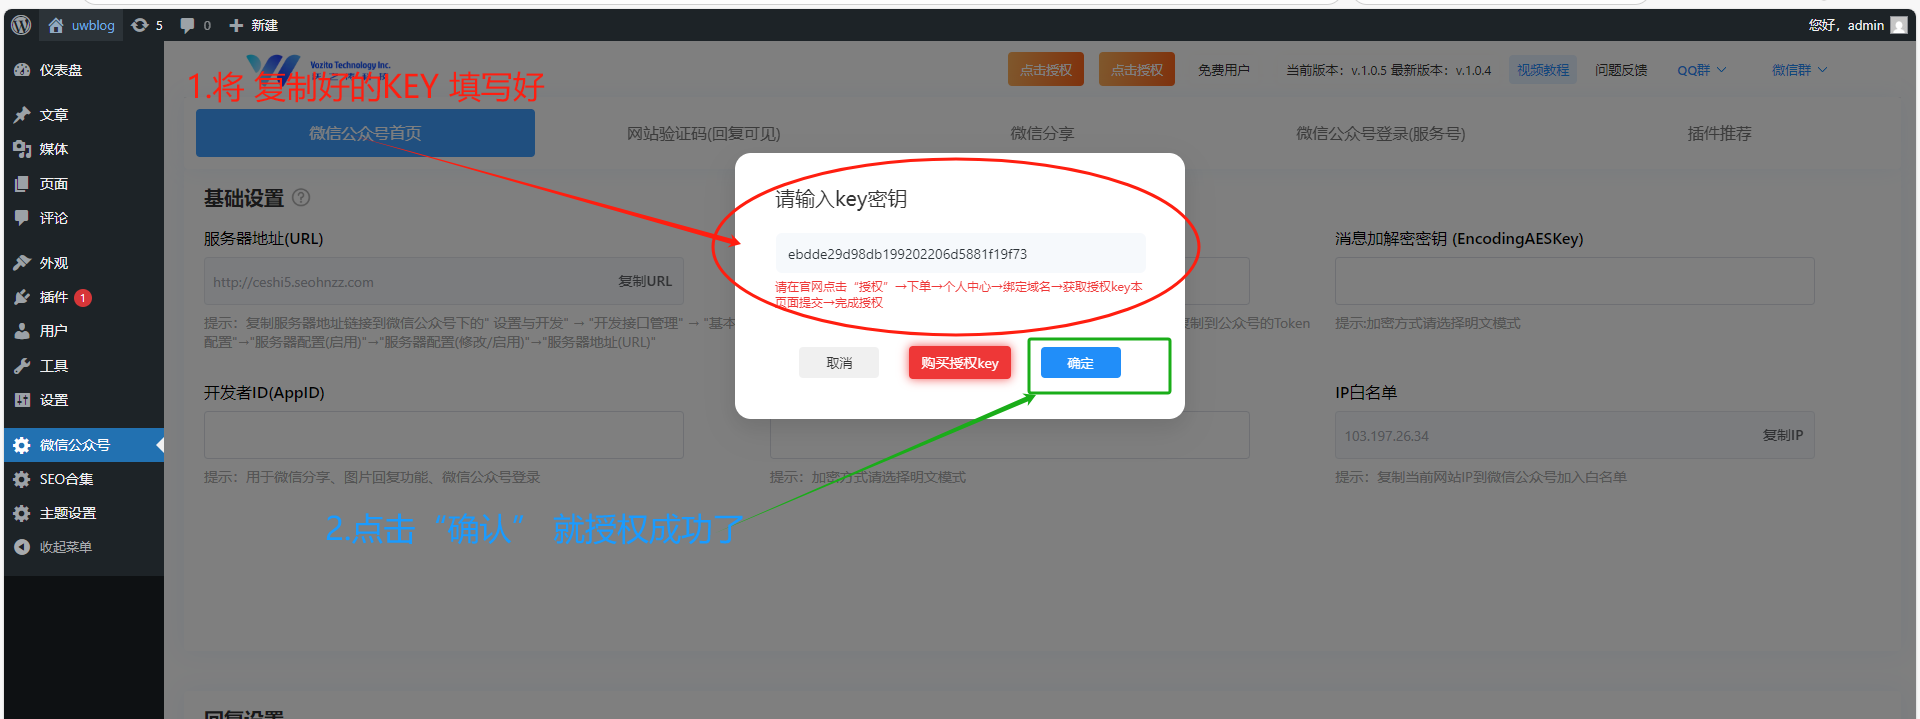Screen dimensions: 1920x719
Task: Click the plus icon for 新建
Action: click(x=236, y=25)
